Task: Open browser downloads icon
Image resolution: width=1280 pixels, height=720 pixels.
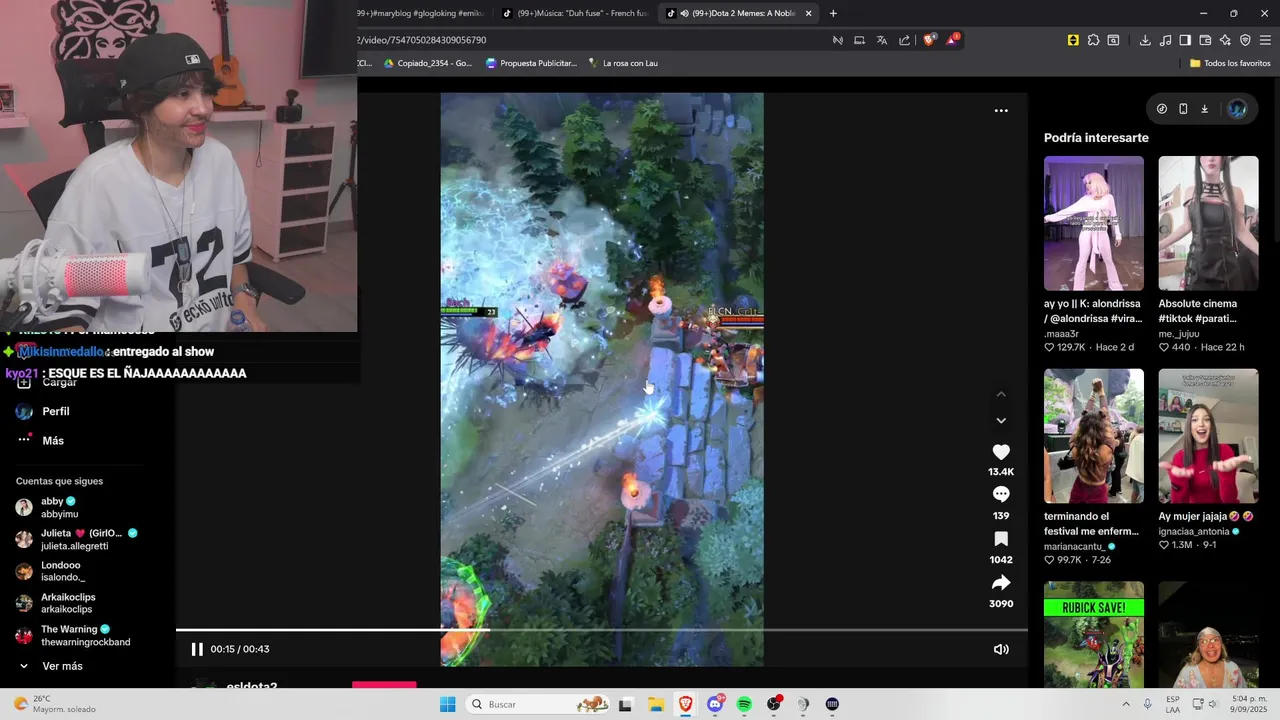Action: 1145,40
